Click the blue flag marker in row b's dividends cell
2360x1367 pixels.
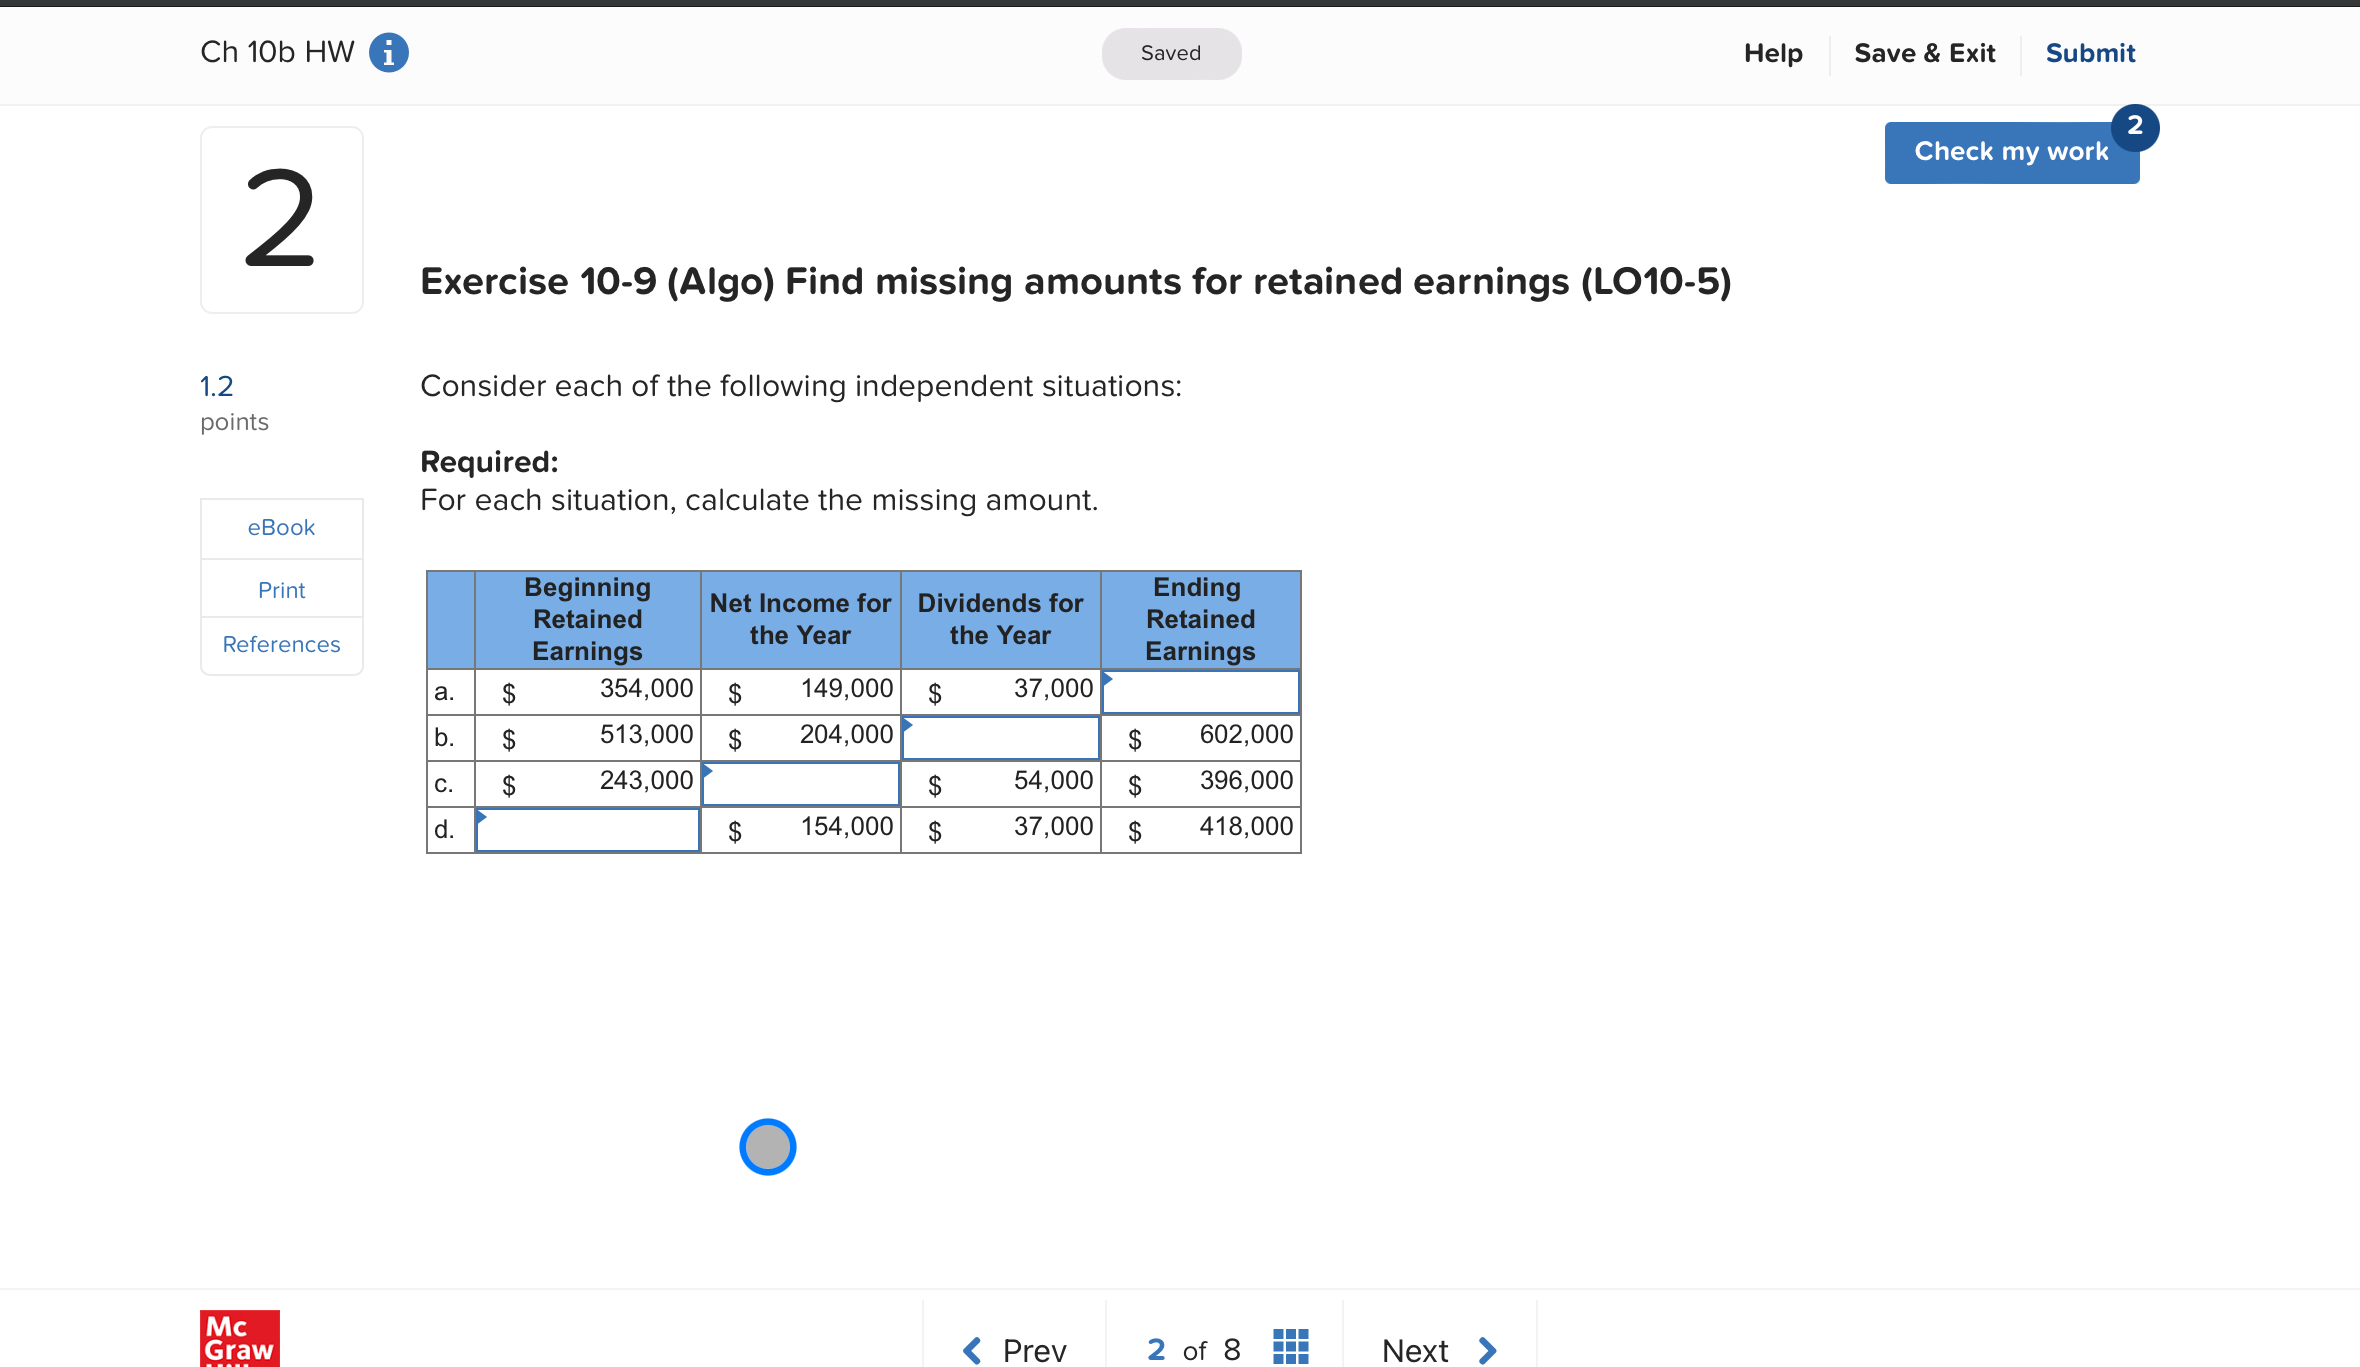click(x=907, y=723)
